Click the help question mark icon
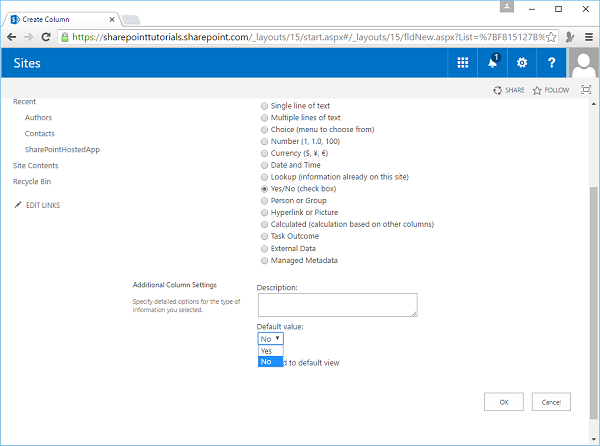Screen dimensions: 600x446 click(x=551, y=62)
